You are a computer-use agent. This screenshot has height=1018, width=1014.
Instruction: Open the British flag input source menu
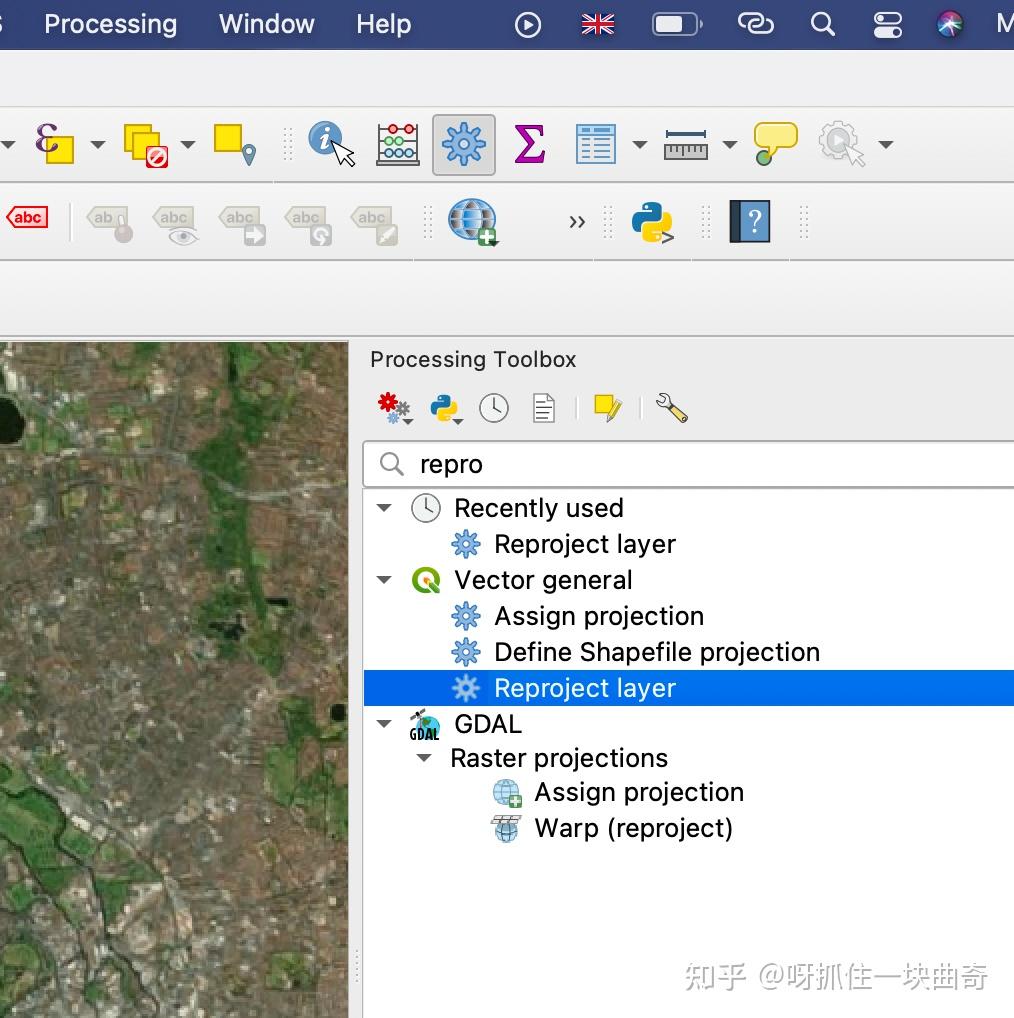[x=598, y=25]
